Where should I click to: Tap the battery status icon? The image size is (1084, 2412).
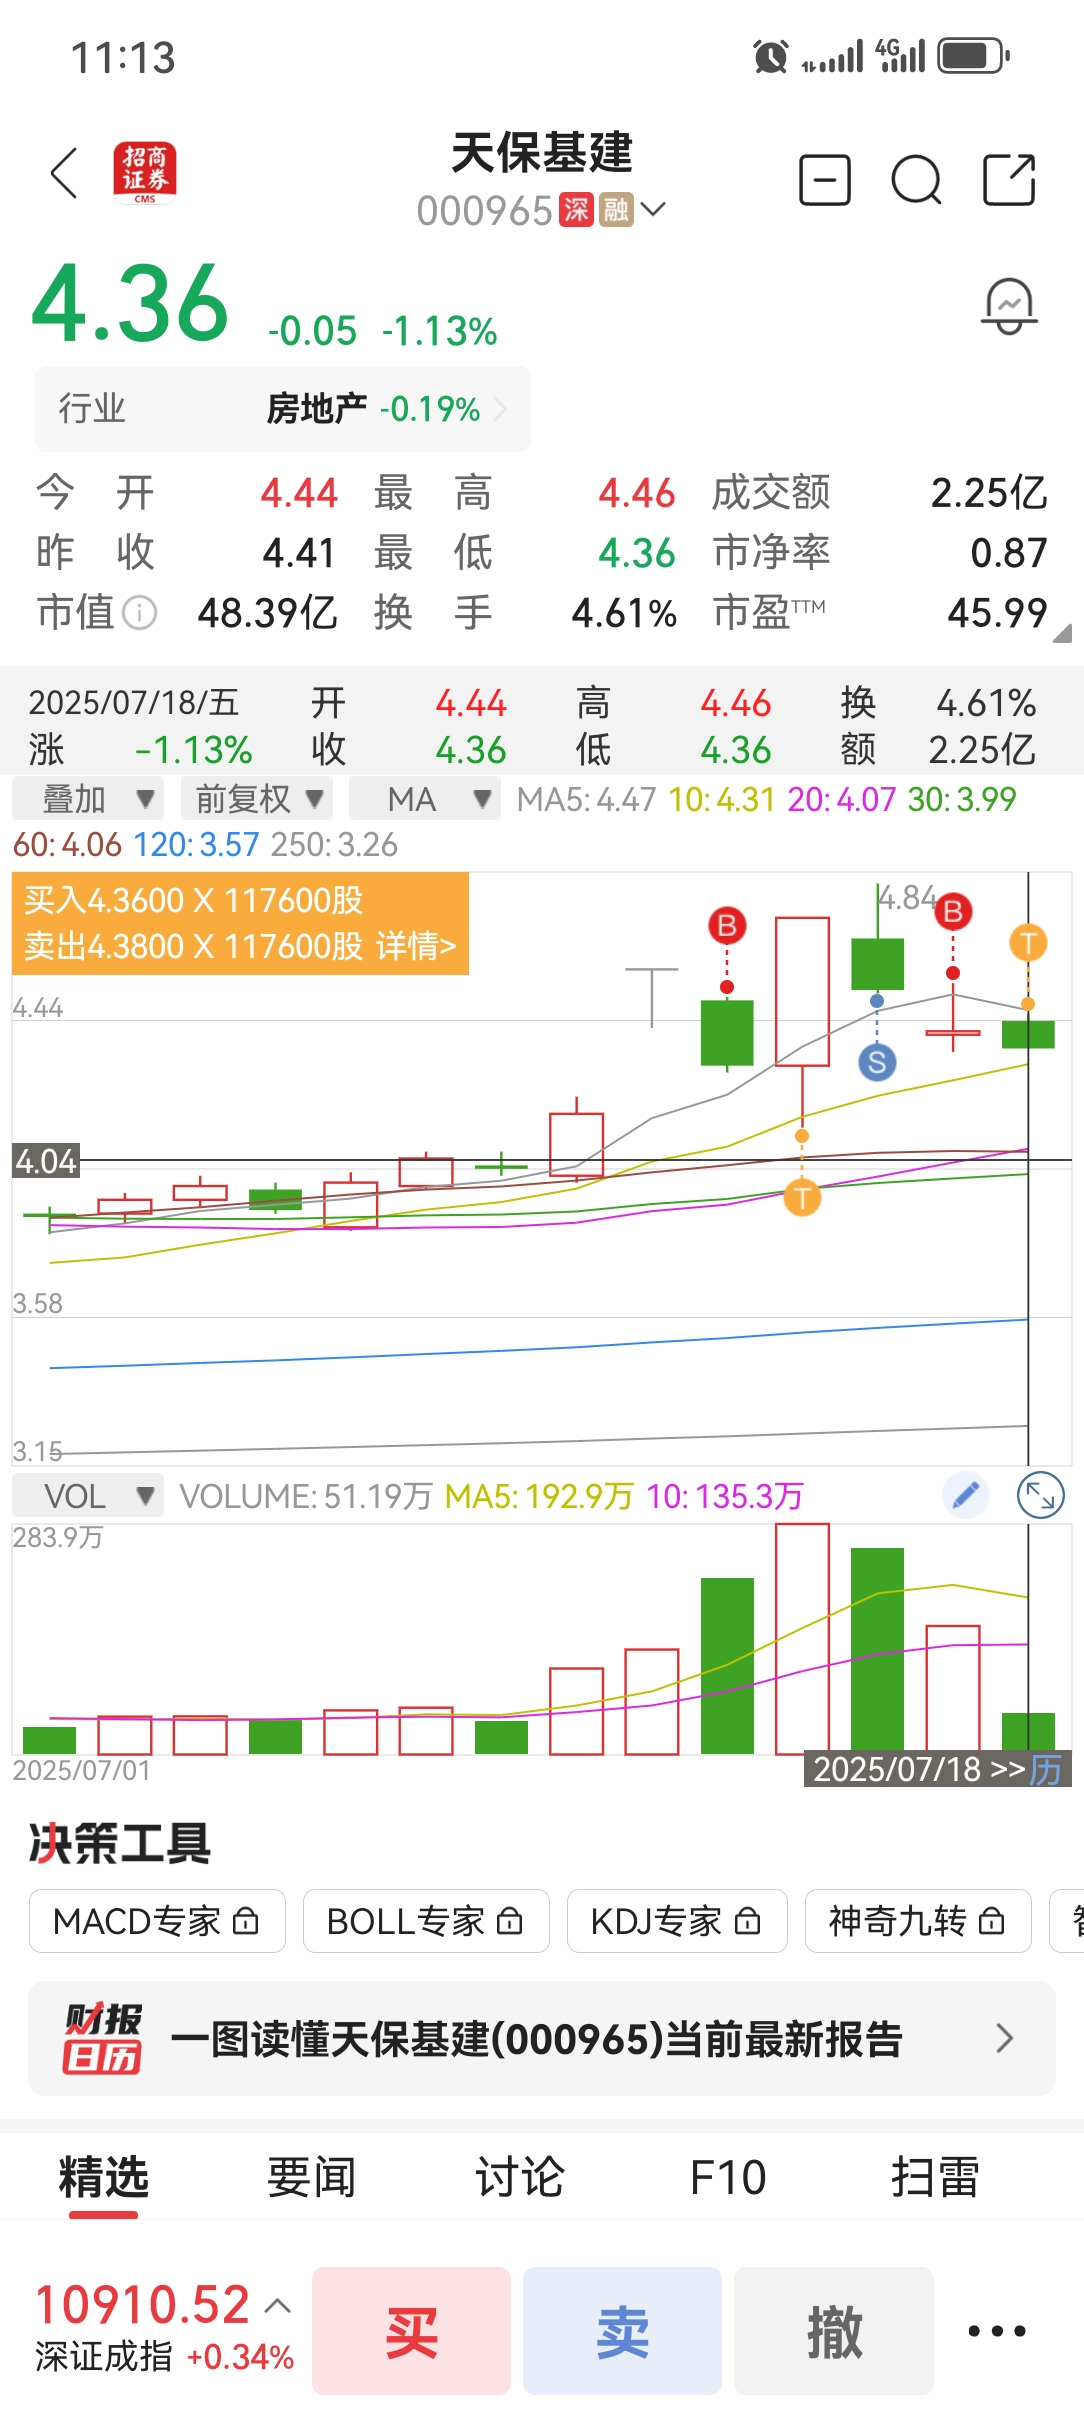pyautogui.click(x=974, y=56)
